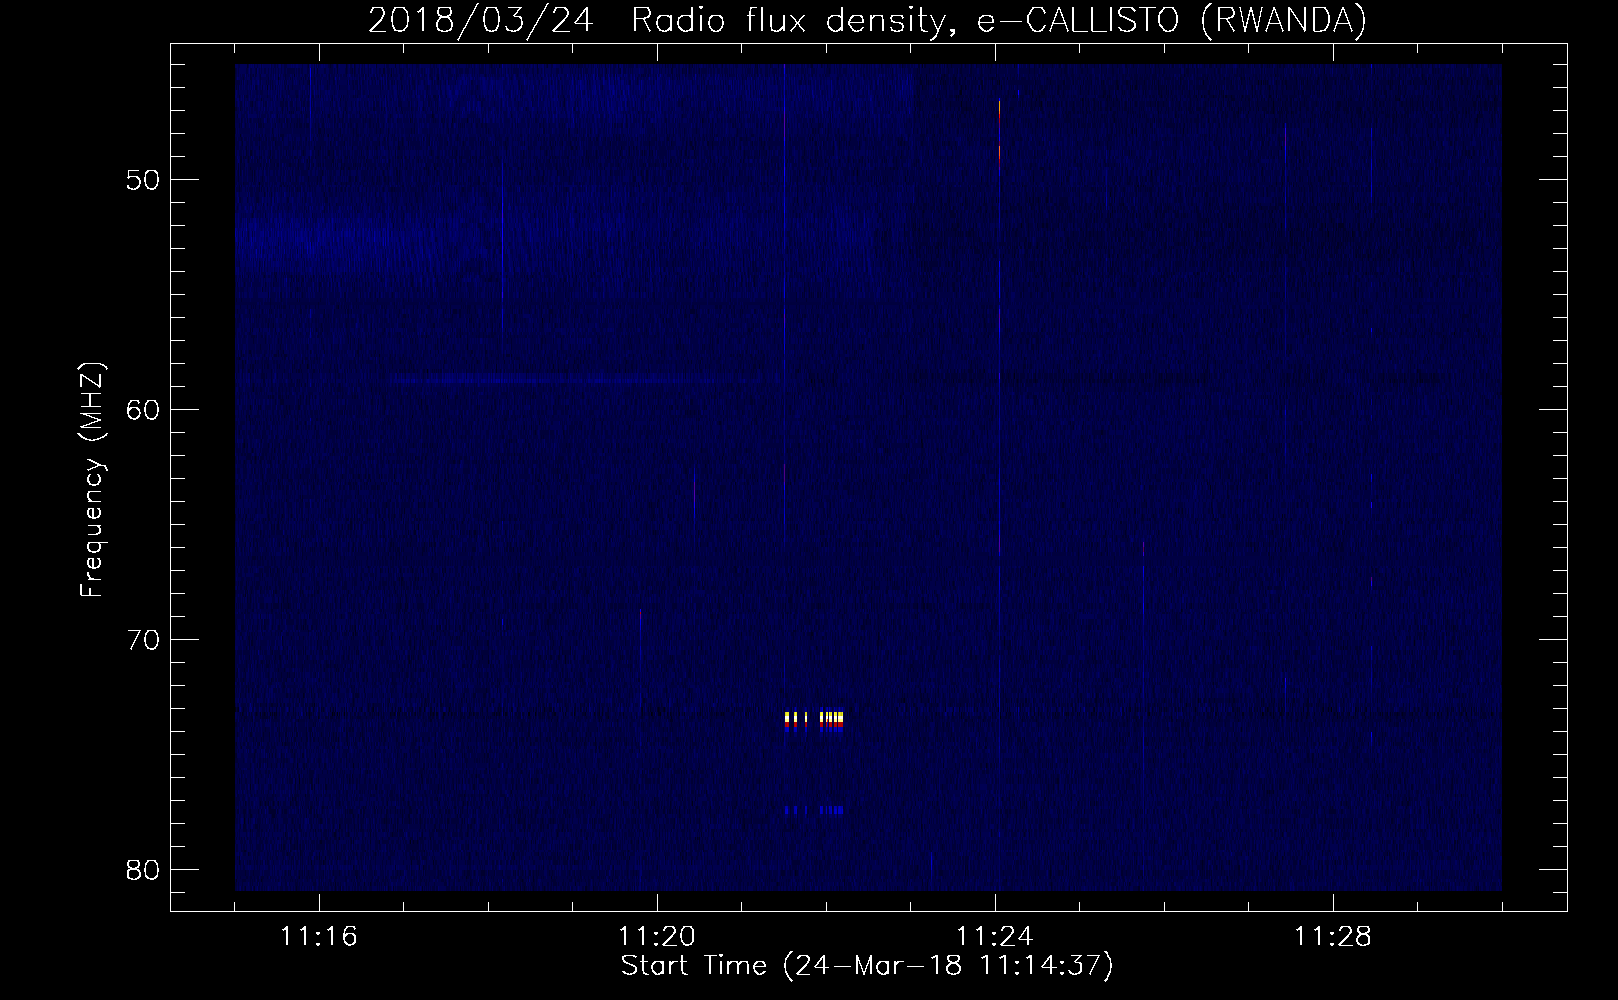Click the 11:28 time tick label

pos(1333,937)
